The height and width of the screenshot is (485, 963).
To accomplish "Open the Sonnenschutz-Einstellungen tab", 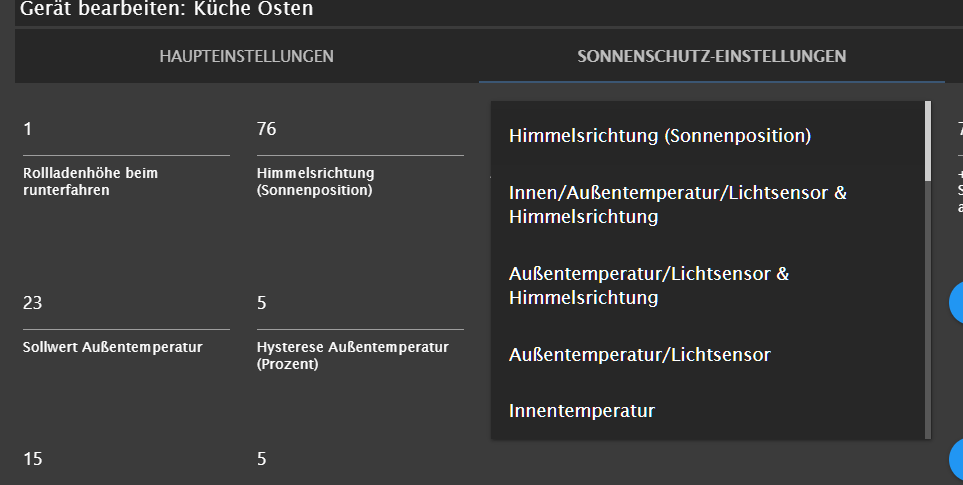I will 711,56.
